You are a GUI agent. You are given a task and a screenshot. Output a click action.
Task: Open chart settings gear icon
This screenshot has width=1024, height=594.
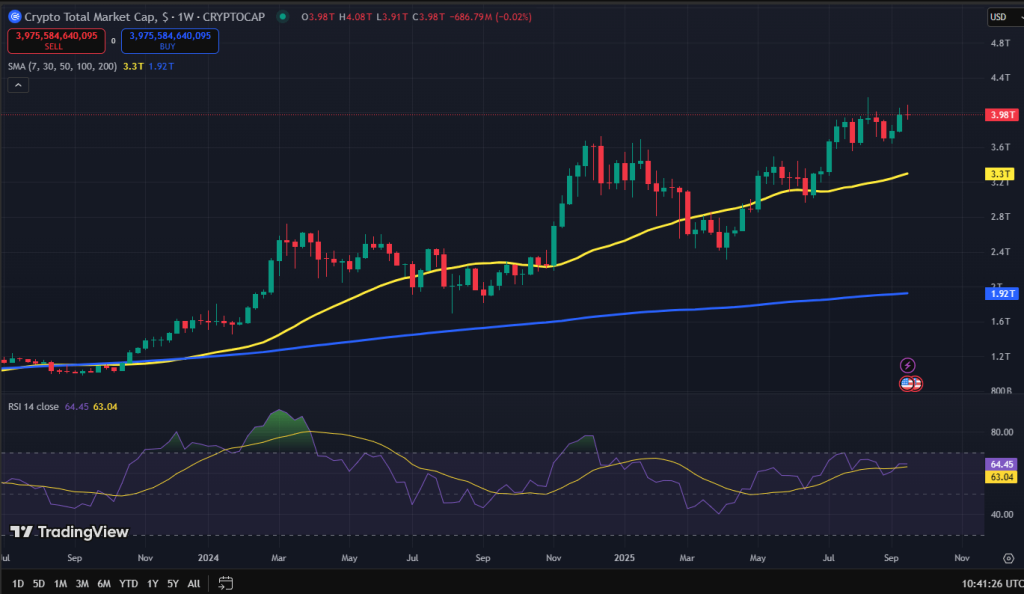click(1008, 558)
